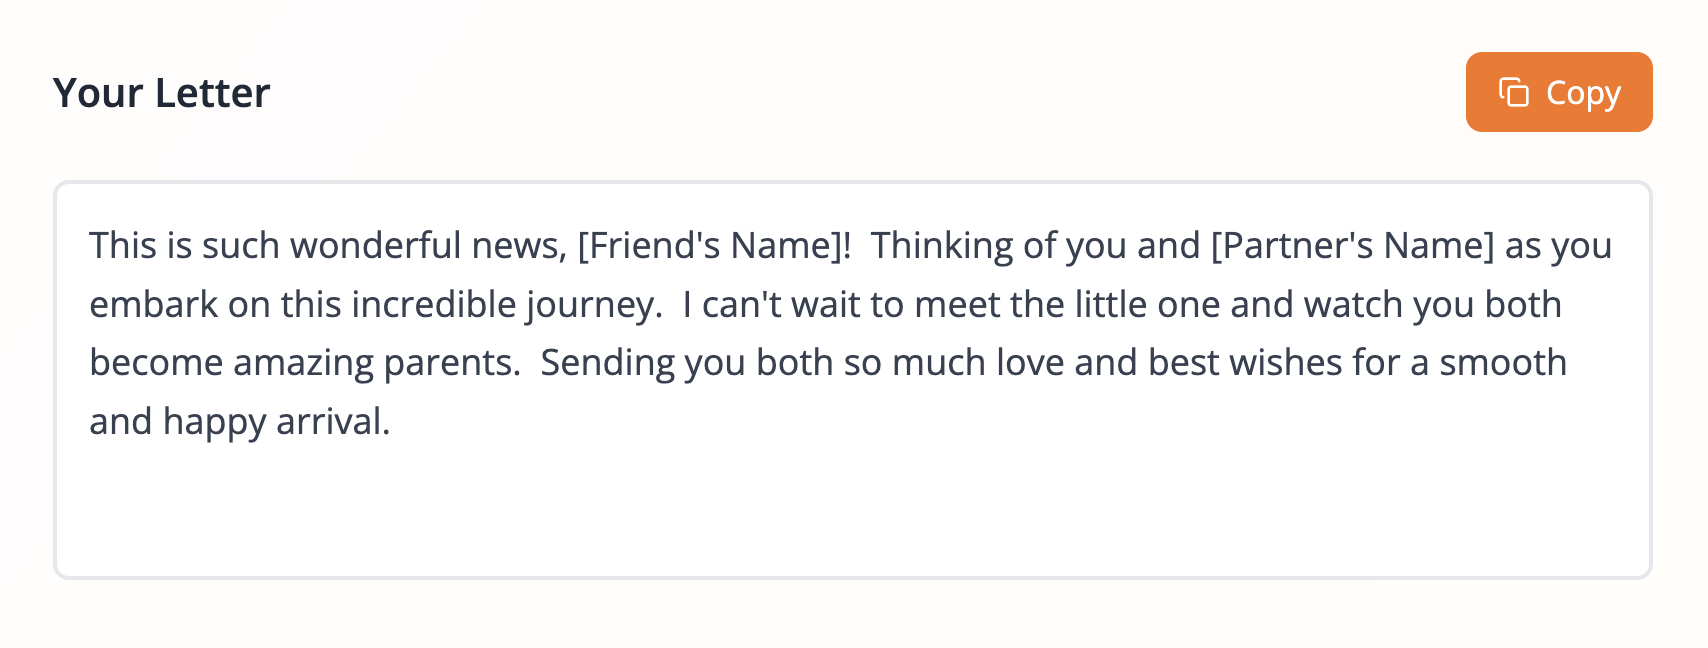
Task: Click inside the letter text box
Action: click(852, 380)
